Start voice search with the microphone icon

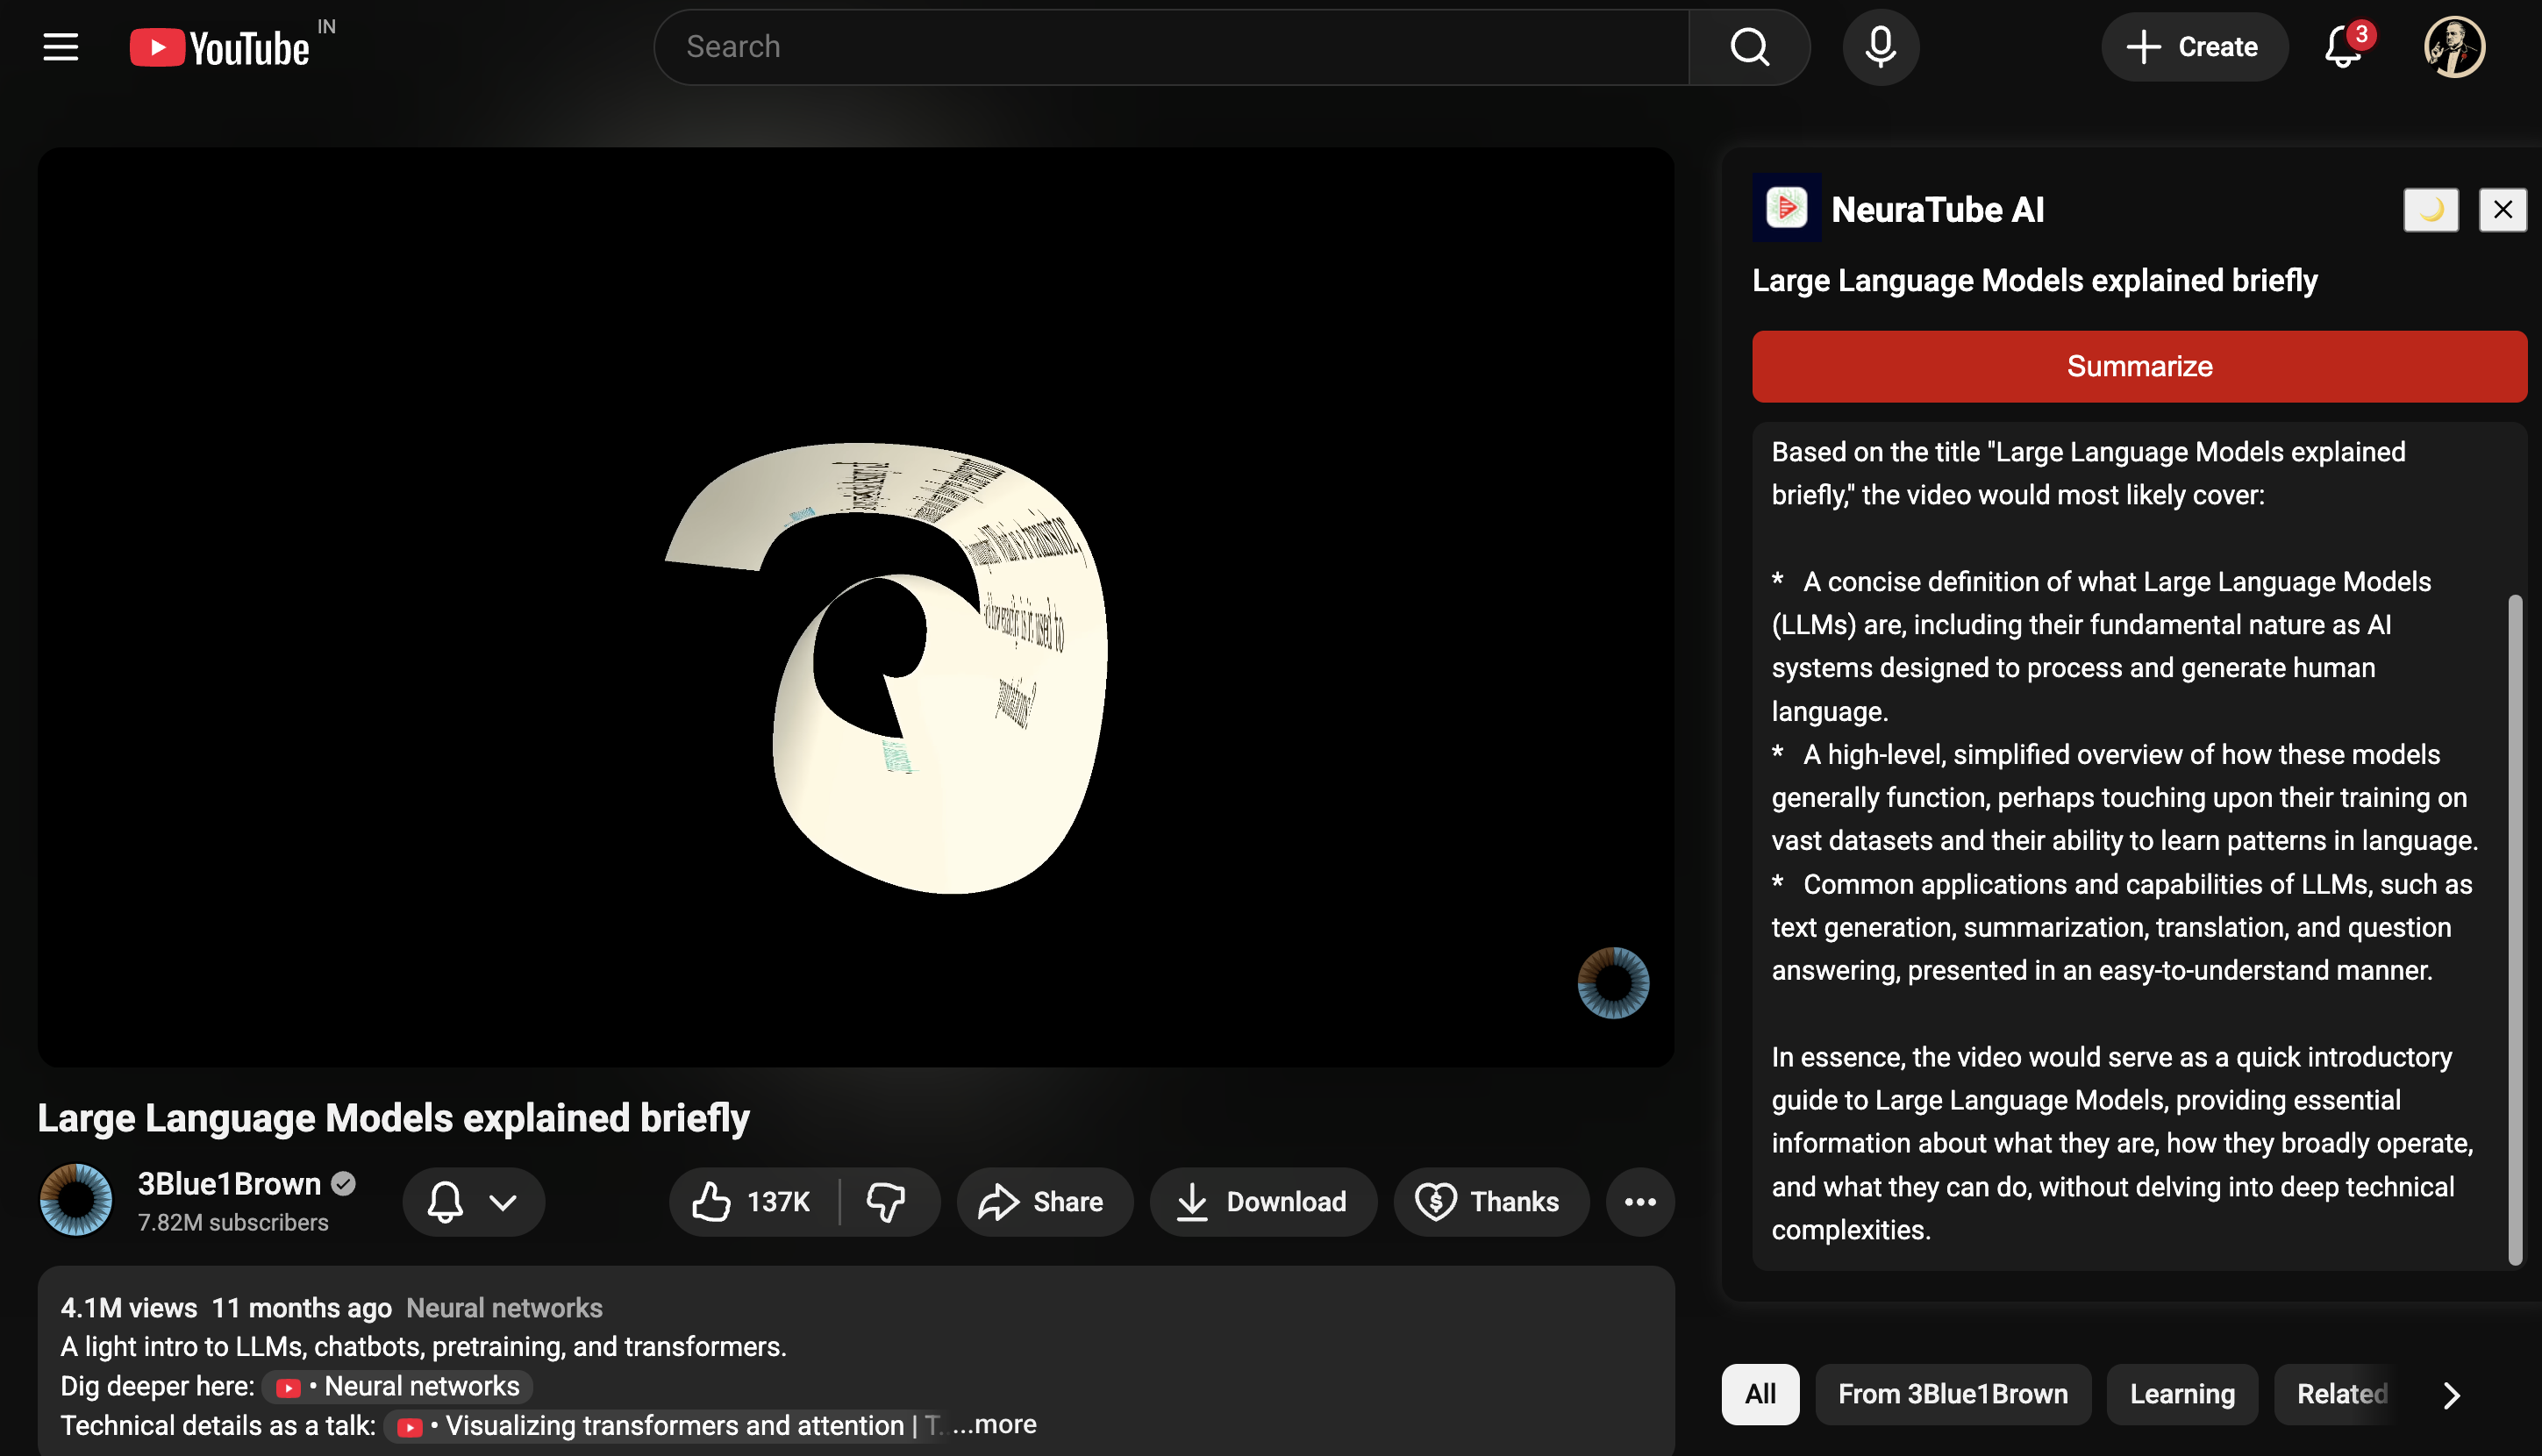click(x=1880, y=46)
